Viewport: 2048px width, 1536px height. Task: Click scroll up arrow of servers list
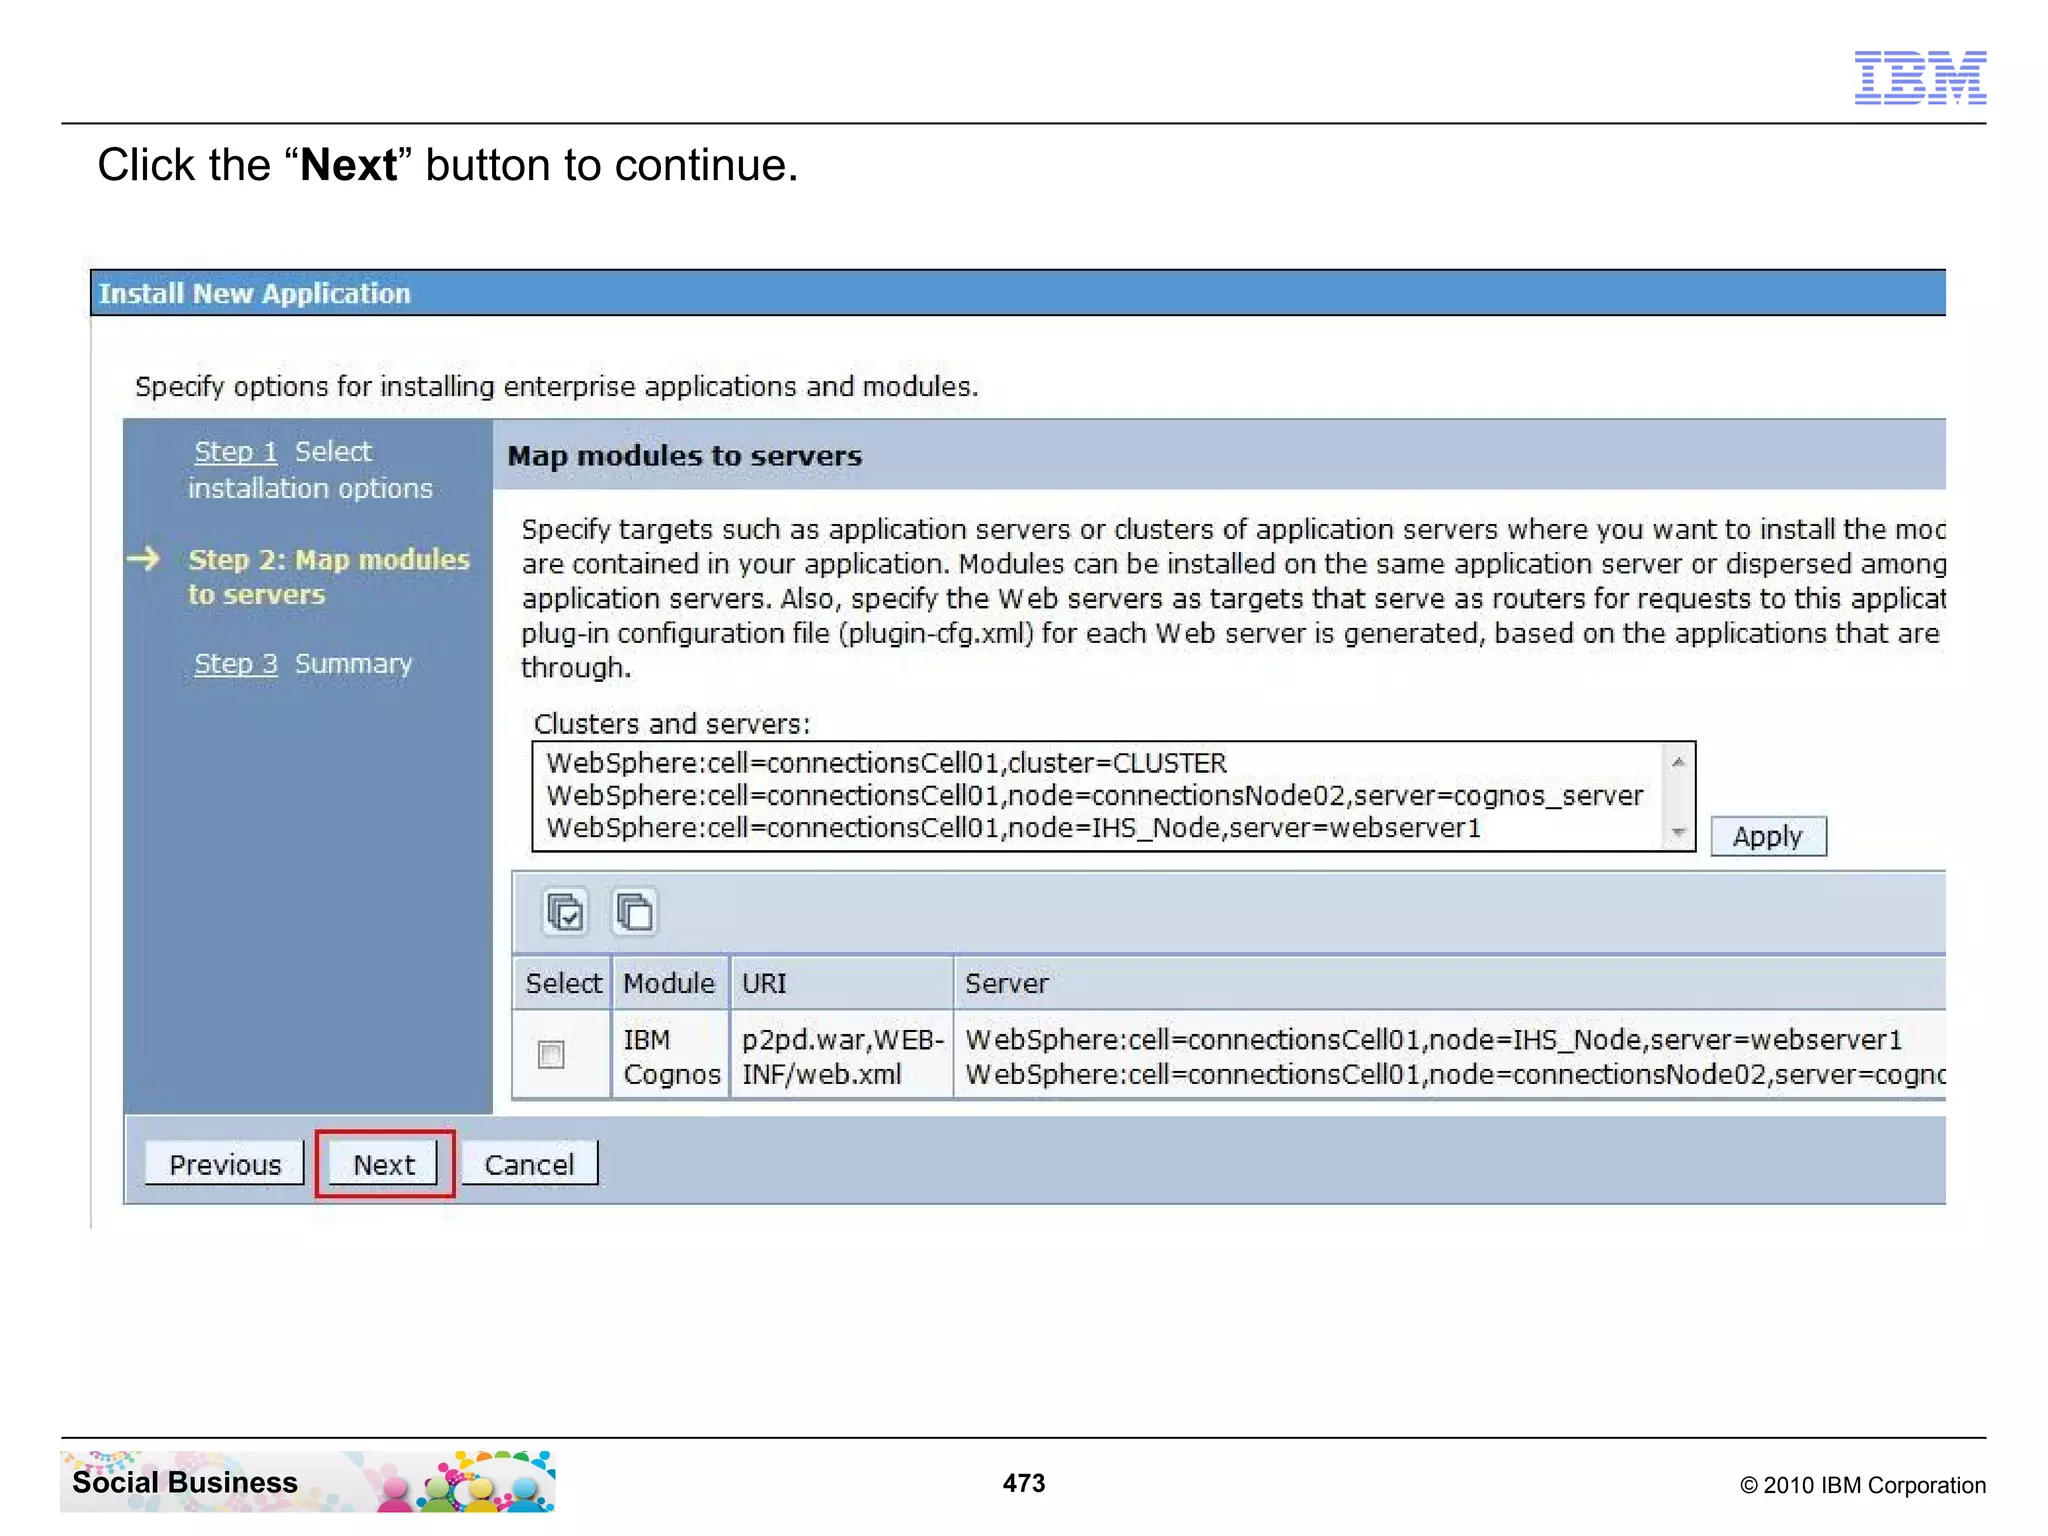[1679, 762]
